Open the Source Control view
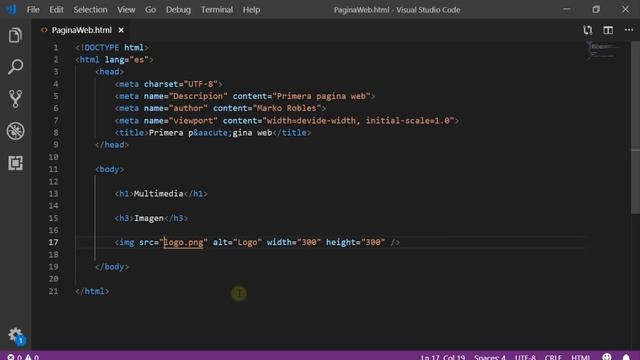 pos(15,99)
